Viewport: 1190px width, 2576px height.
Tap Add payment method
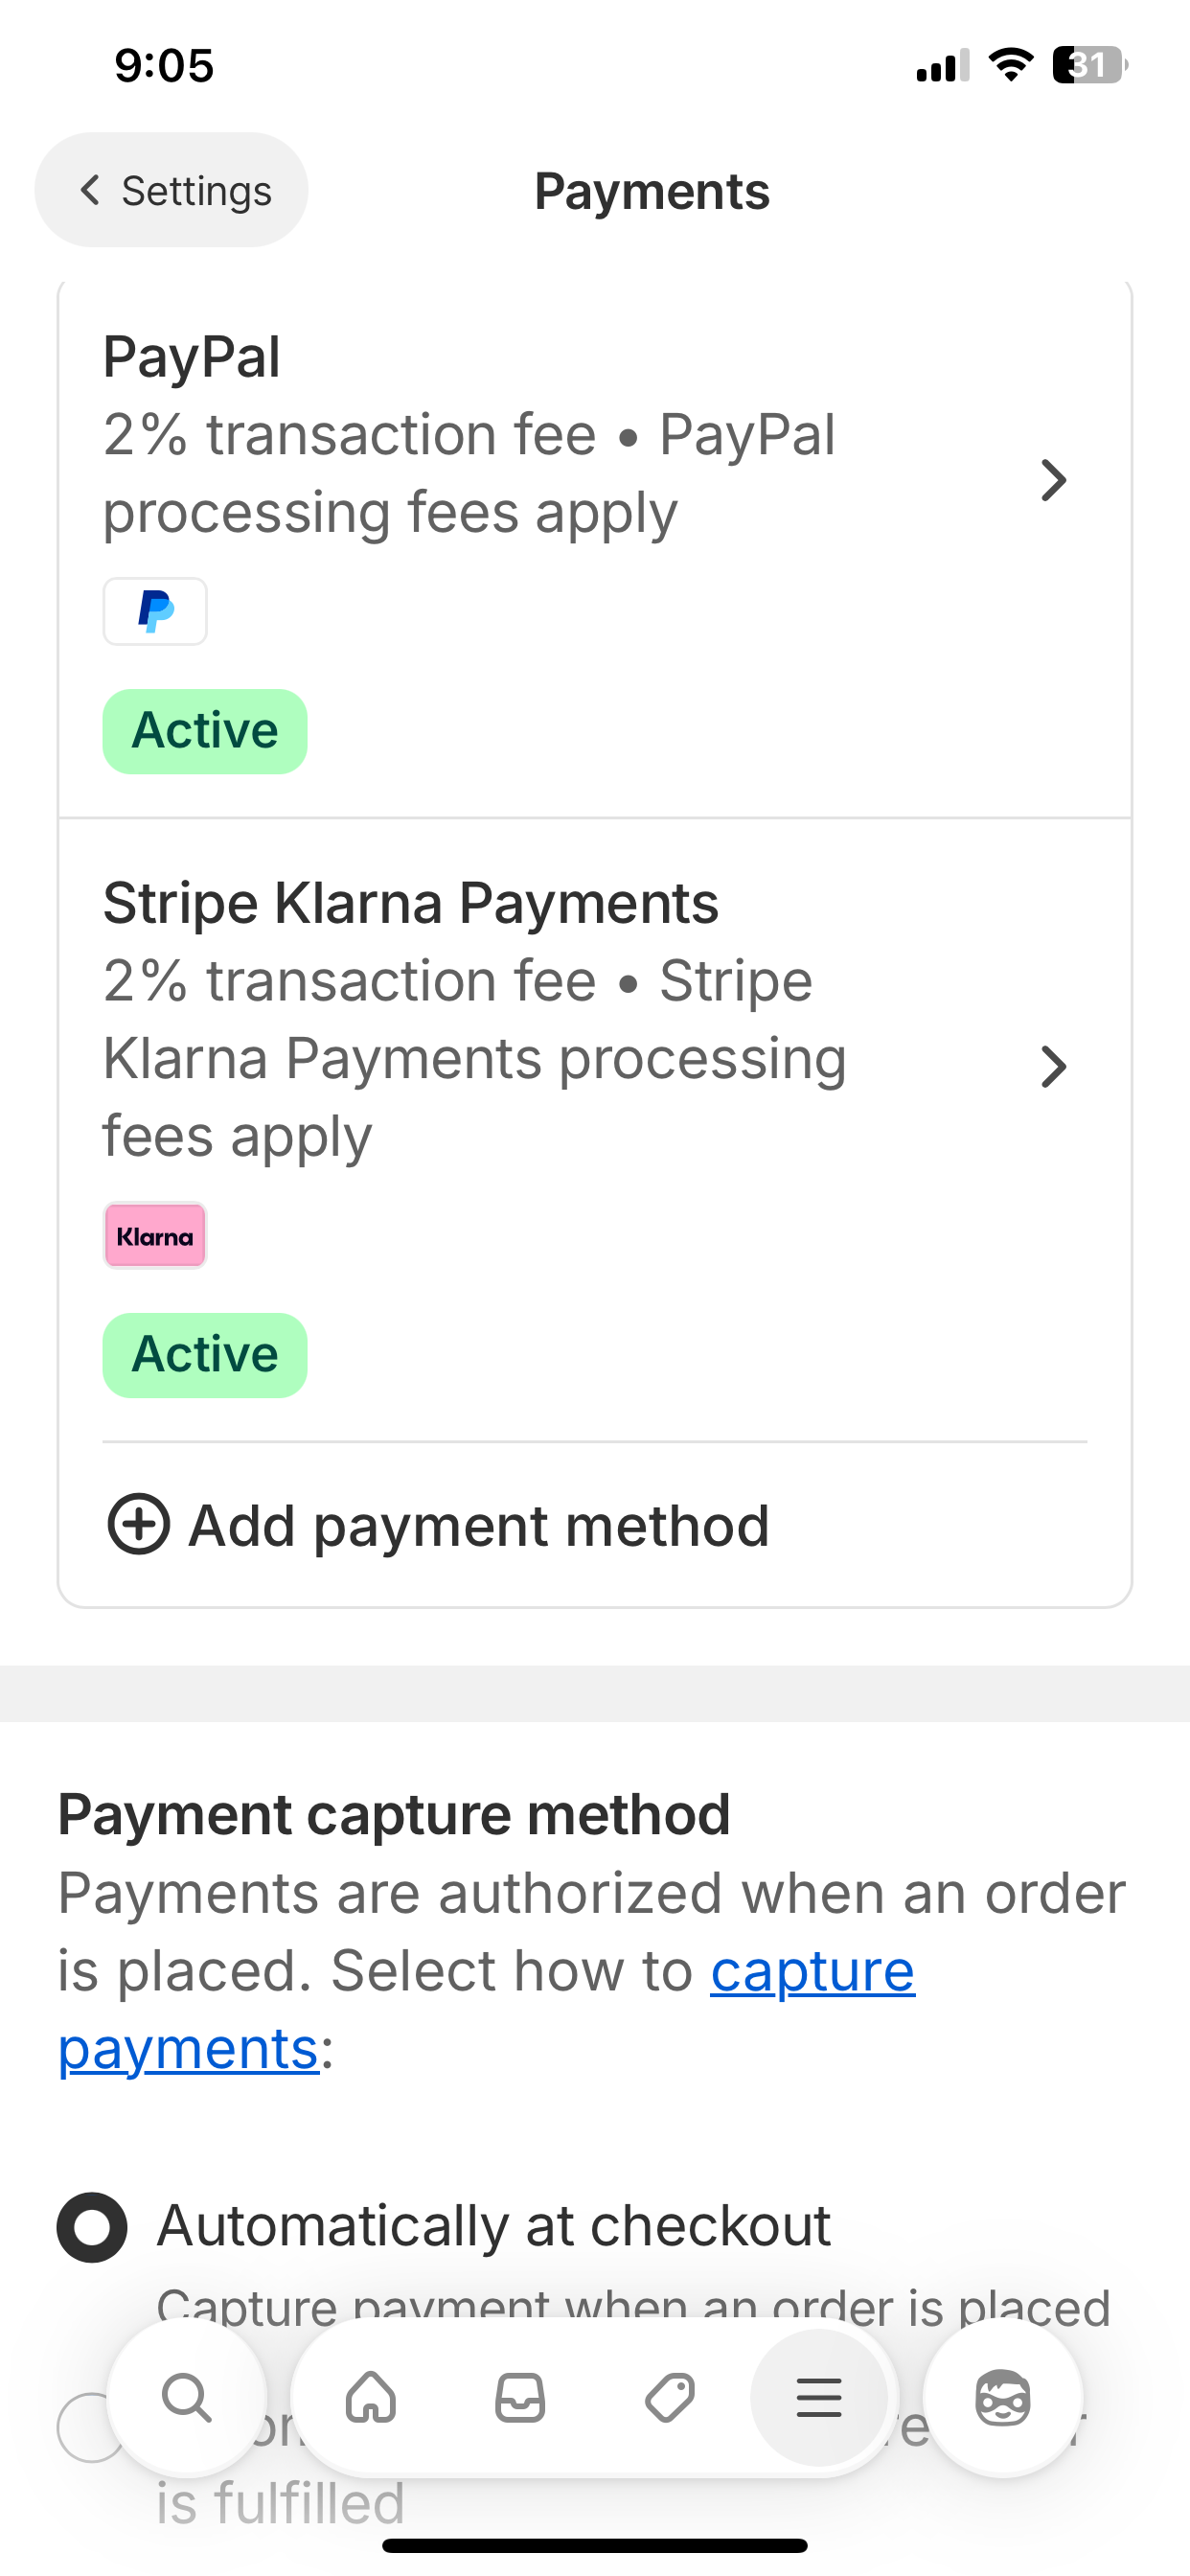(x=478, y=1525)
